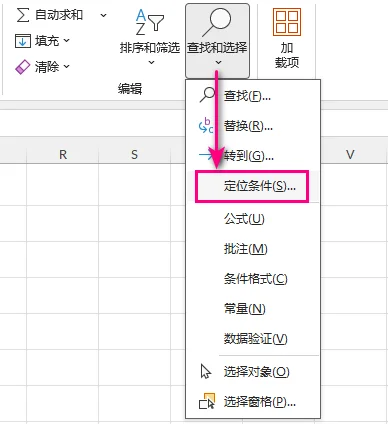Open the 自动求和 dropdown arrow
Image resolution: width=388 pixels, height=424 pixels.
point(104,15)
